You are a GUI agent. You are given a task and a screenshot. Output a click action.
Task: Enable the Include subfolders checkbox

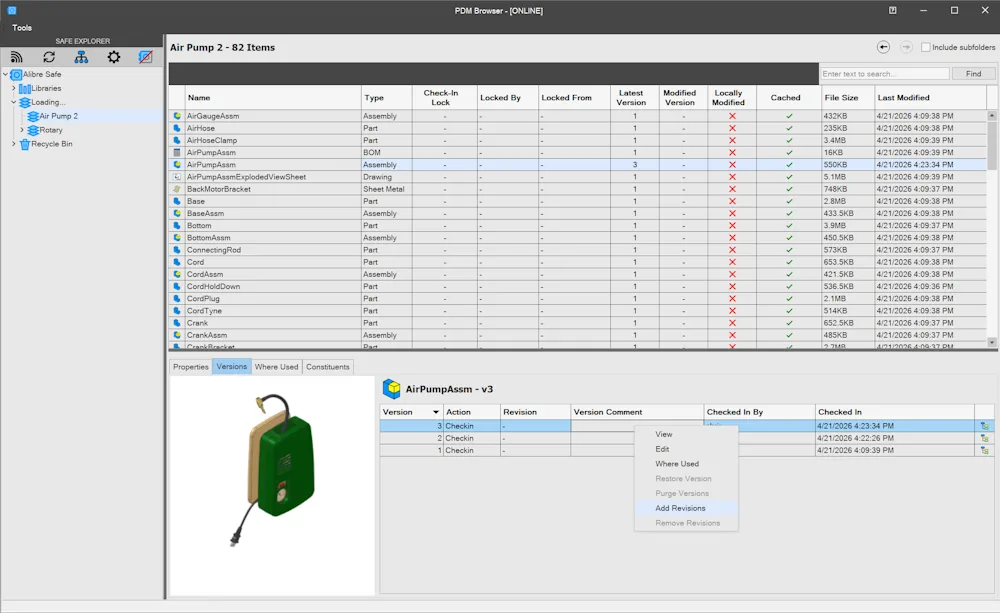pyautogui.click(x=925, y=47)
